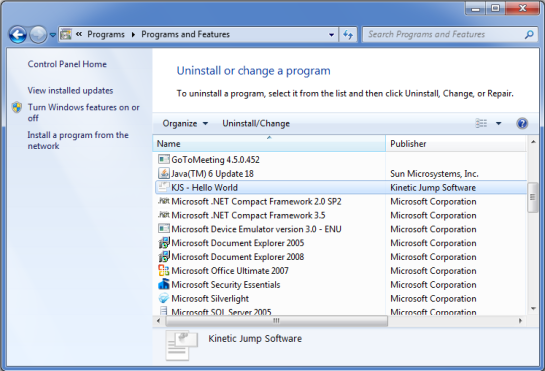545x371 pixels.
Task: Click vertical scrollbar down arrow
Action: pos(533,308)
